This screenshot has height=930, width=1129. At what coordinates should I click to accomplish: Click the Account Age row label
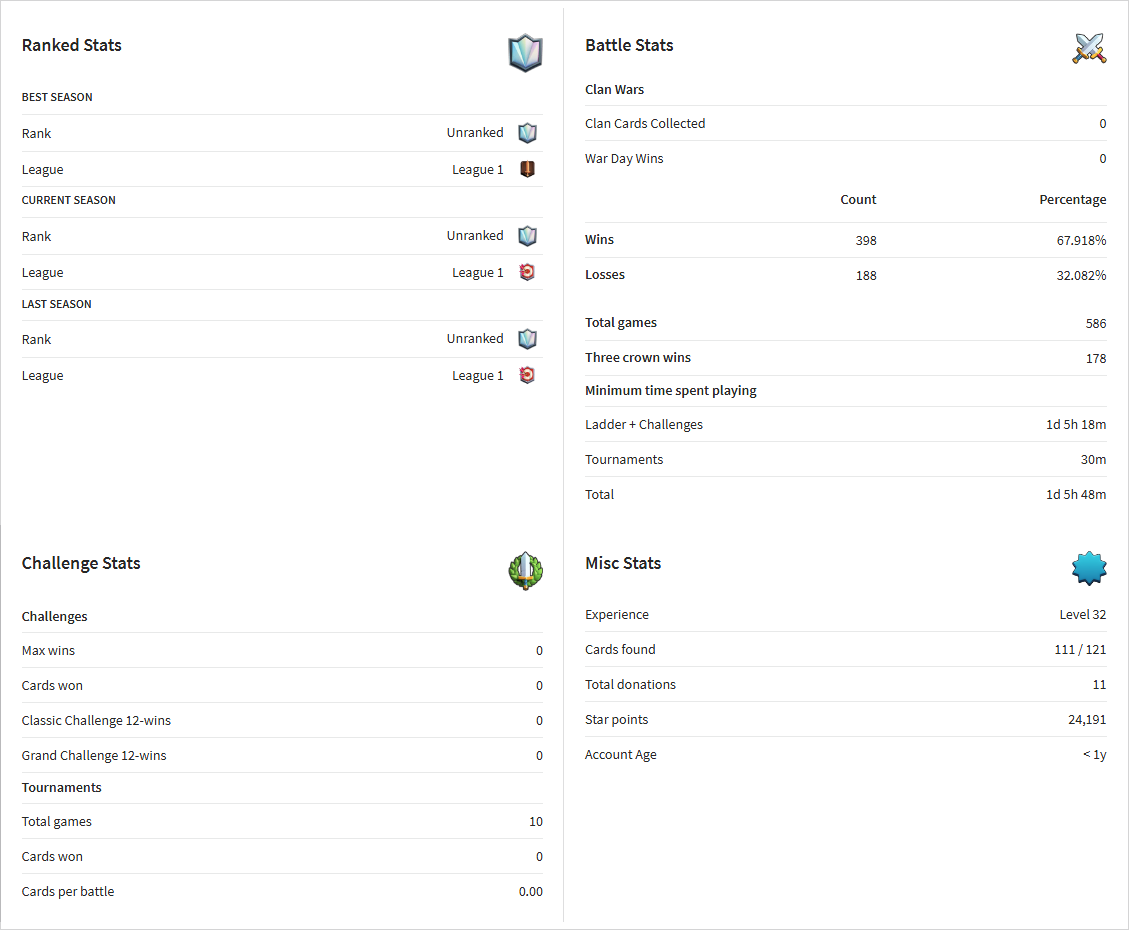(621, 755)
